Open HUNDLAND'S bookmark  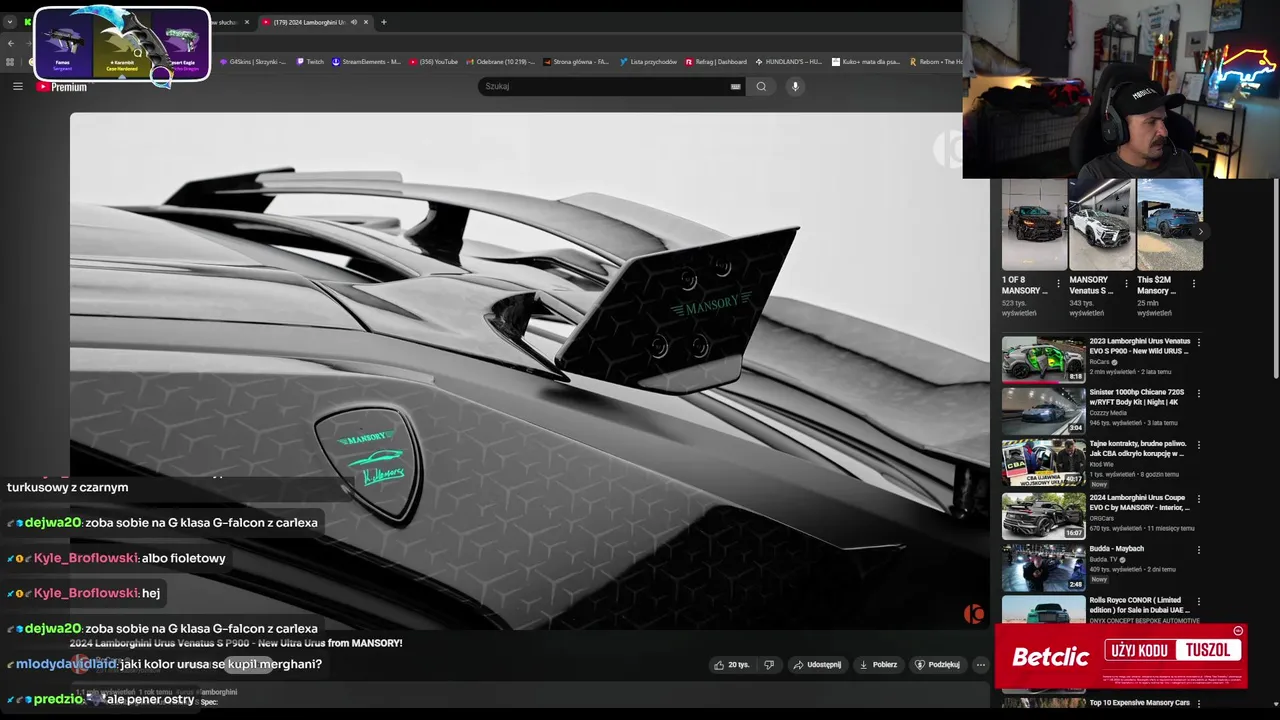pos(789,62)
